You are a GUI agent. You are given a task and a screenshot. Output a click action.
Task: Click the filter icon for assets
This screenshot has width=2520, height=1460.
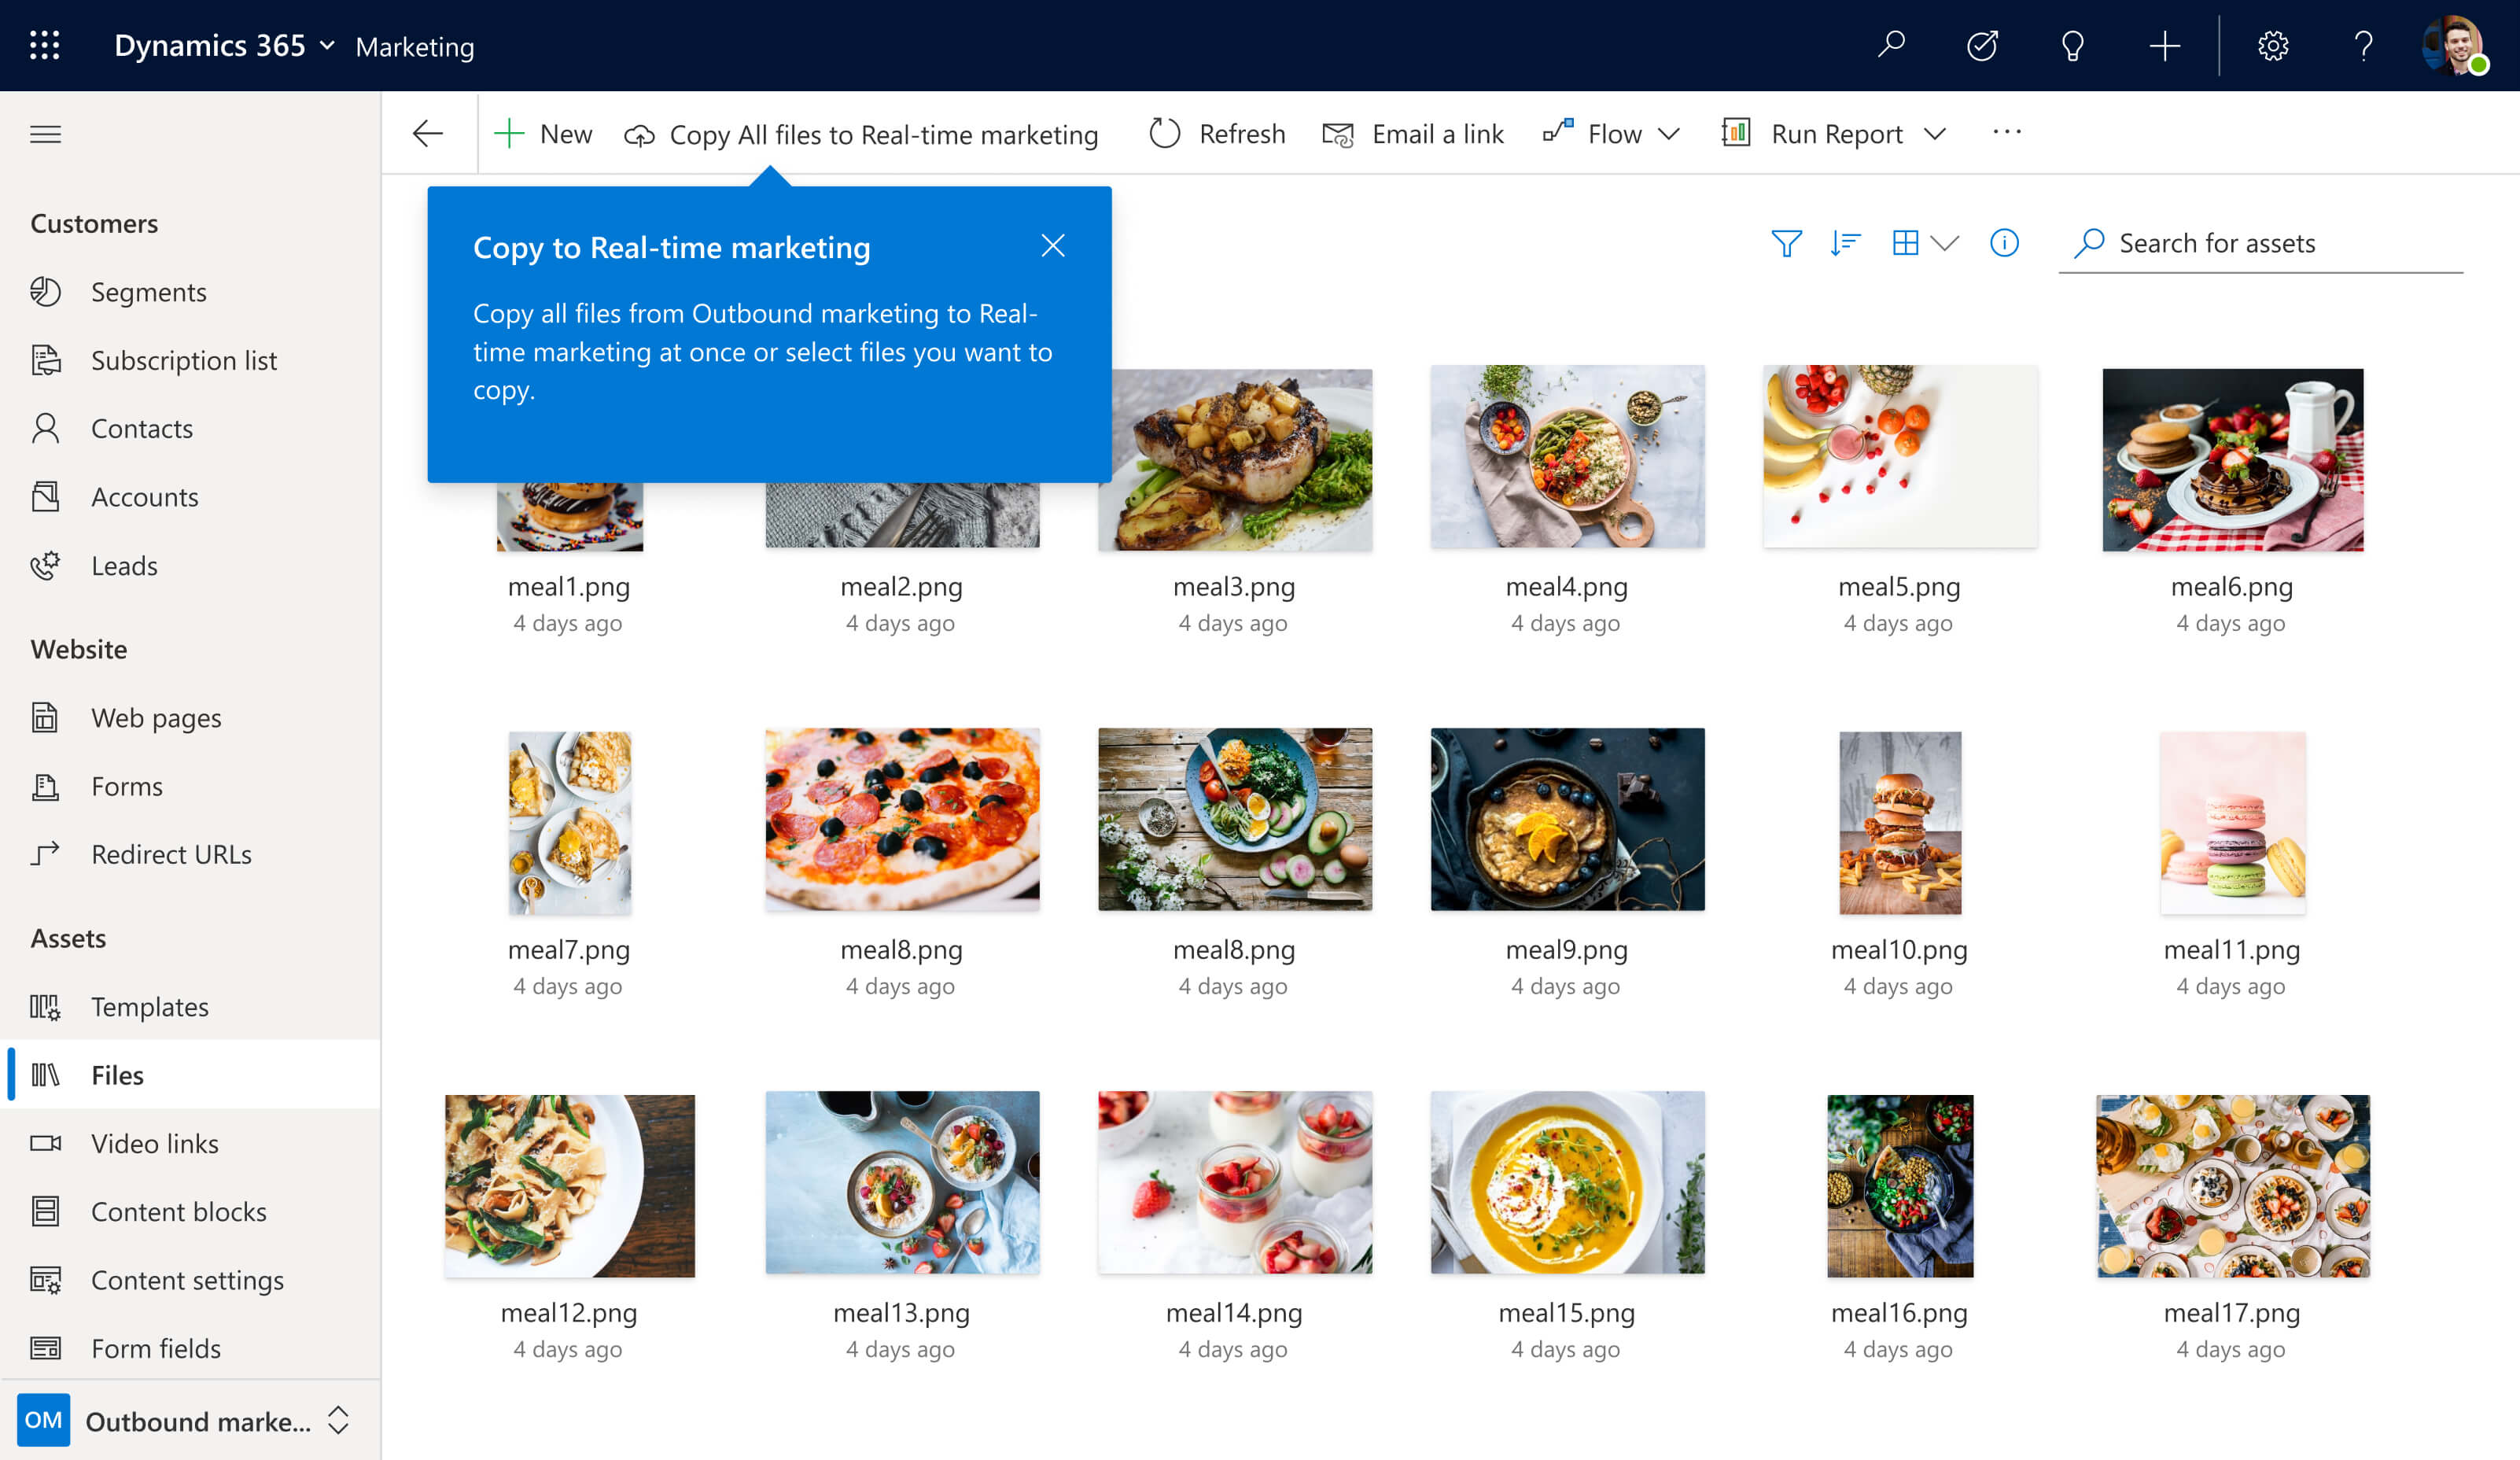coord(1787,241)
